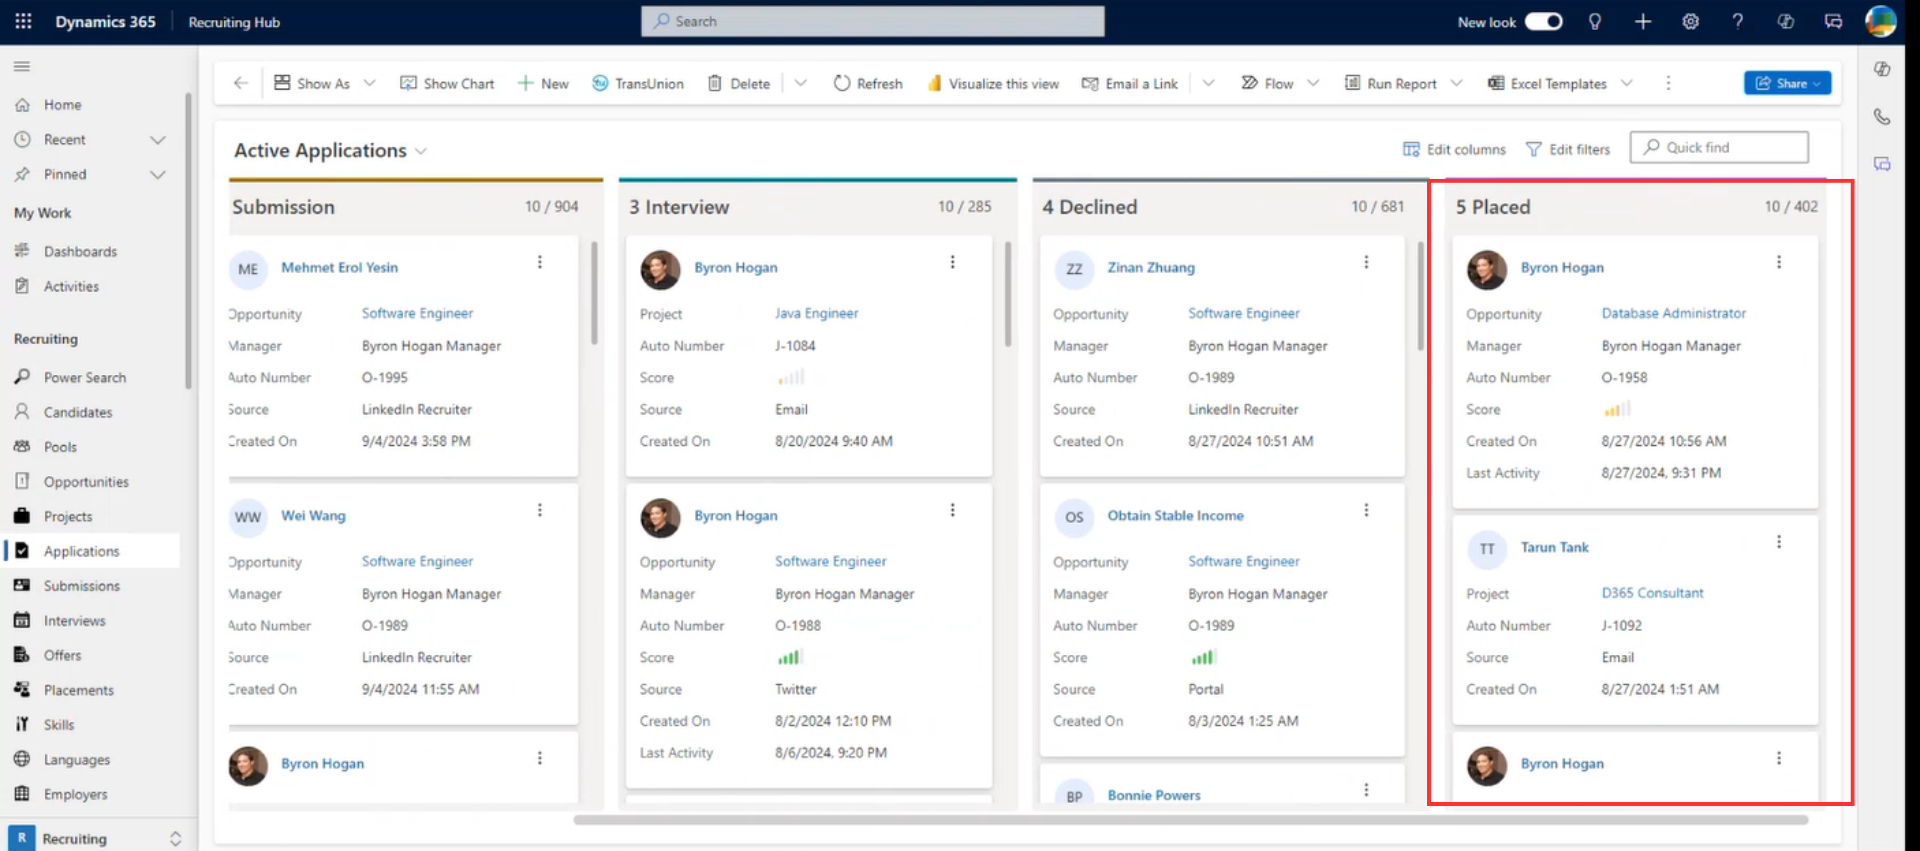Open Mehmet Erol Yesin card options menu
Screen dimensions: 1920x851
(540, 262)
